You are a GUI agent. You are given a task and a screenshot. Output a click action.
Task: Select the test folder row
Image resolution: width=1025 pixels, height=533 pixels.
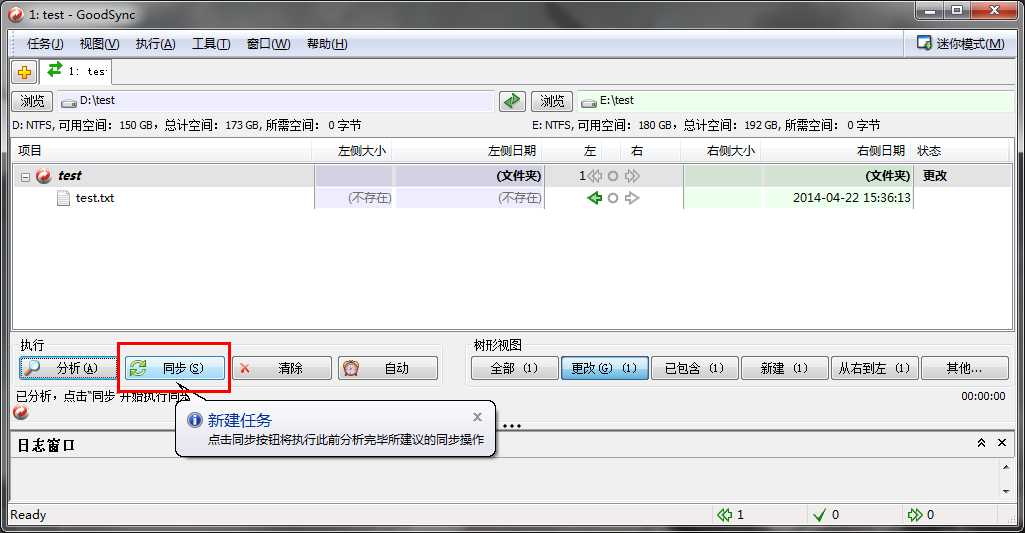tap(512, 176)
